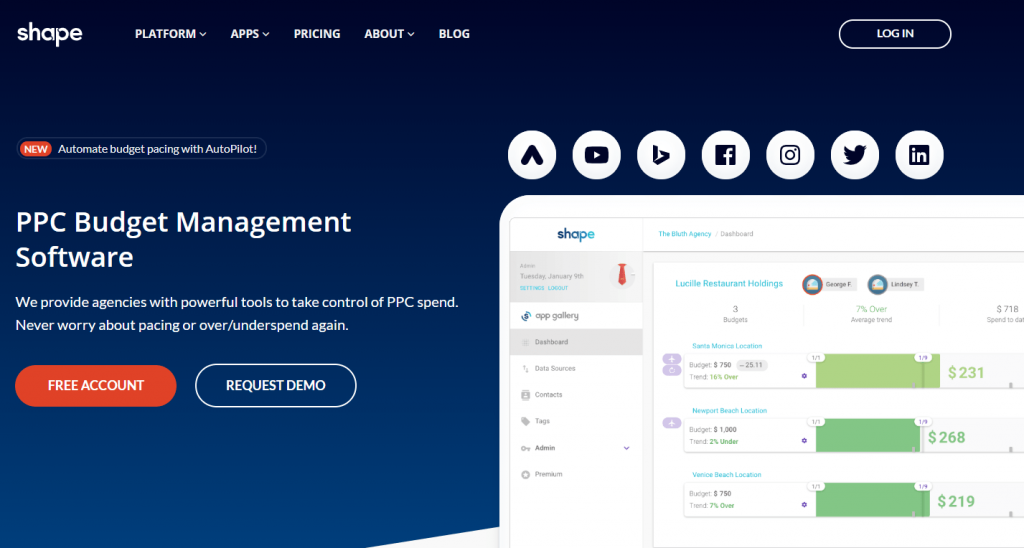Click the Twitter round icon
The image size is (1024, 548).
855,155
